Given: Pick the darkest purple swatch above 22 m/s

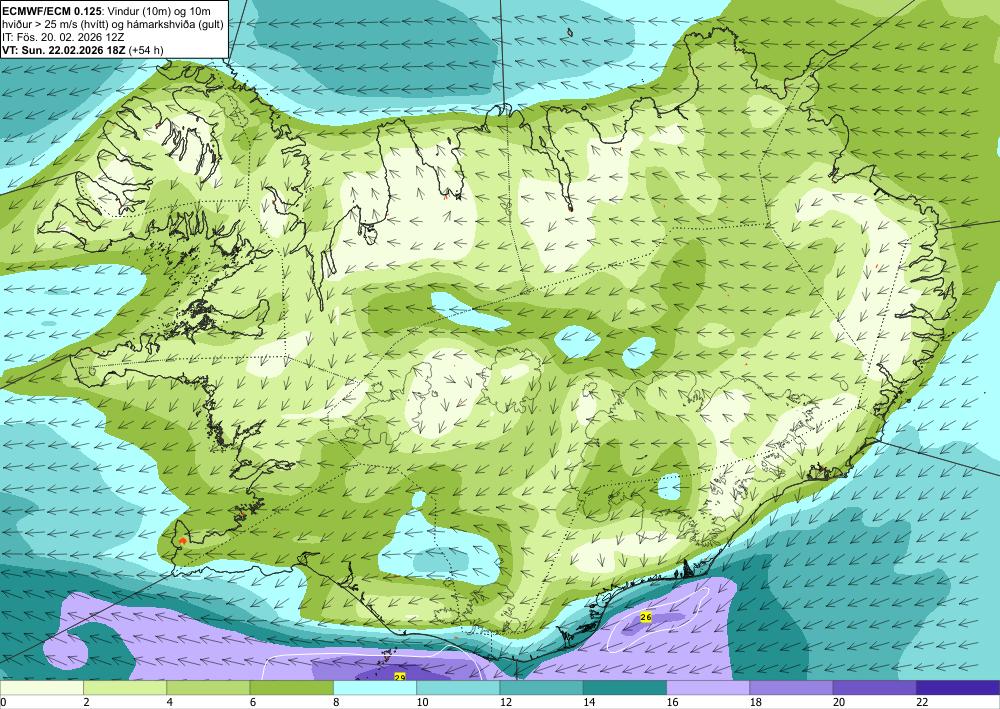Looking at the screenshot, I should 958,688.
